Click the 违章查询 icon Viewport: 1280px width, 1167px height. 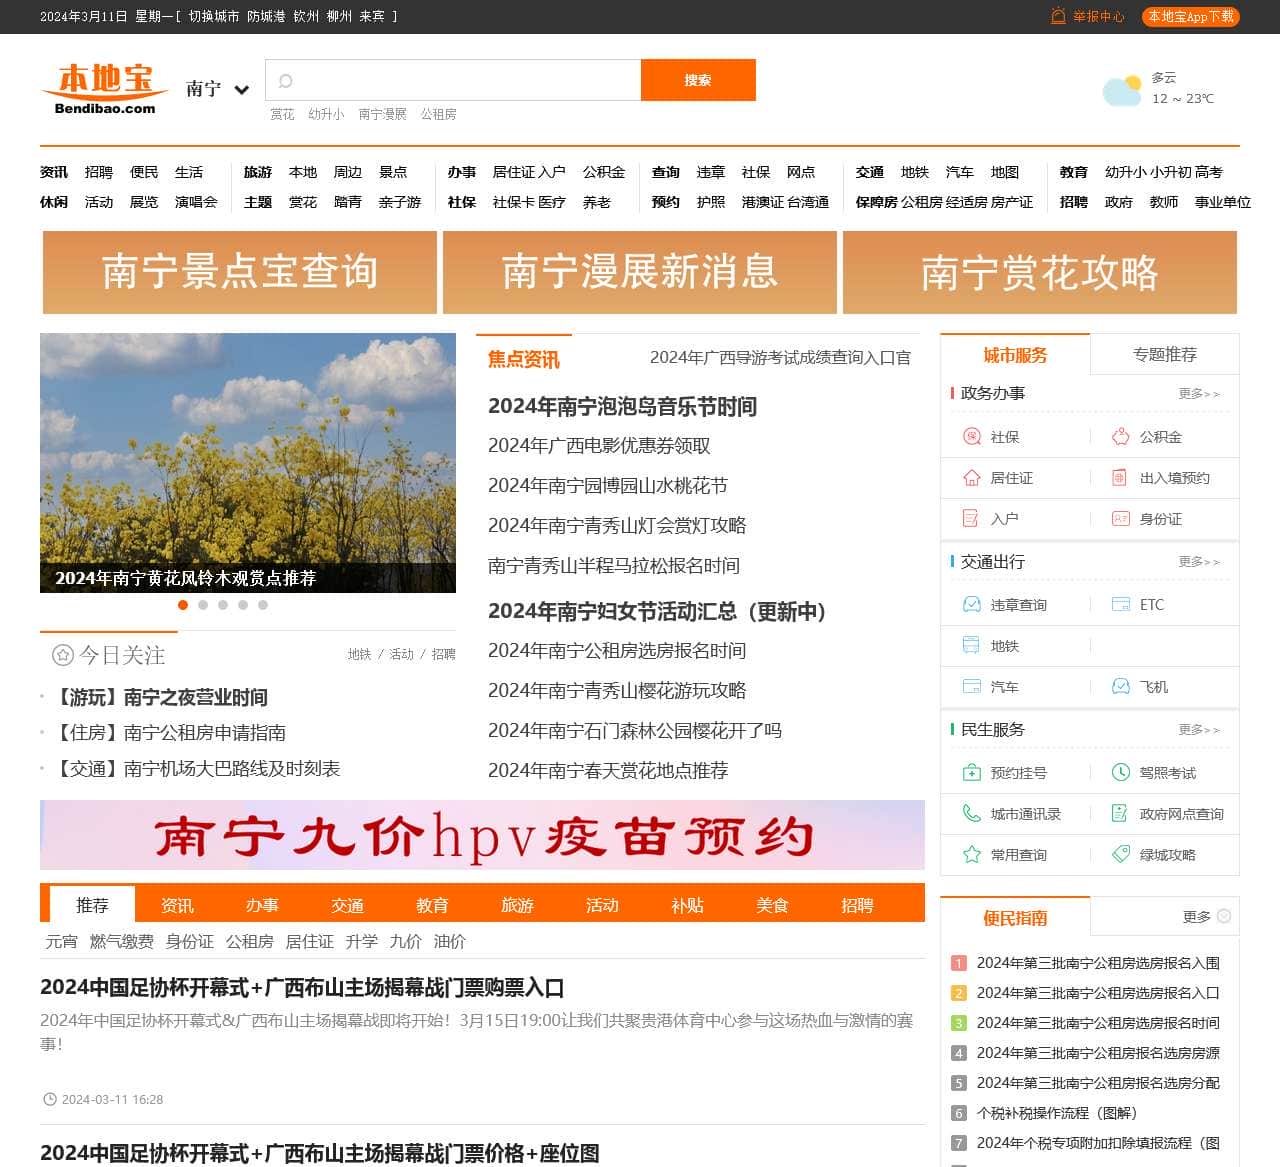coord(971,605)
